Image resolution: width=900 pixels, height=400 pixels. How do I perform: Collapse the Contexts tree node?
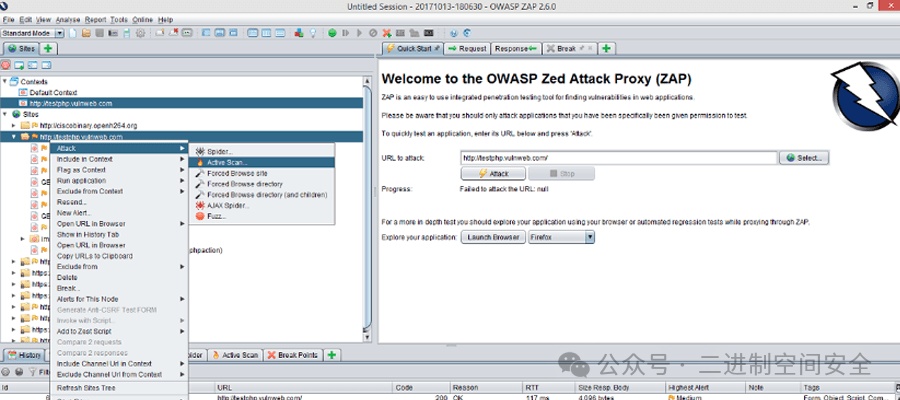(5, 81)
